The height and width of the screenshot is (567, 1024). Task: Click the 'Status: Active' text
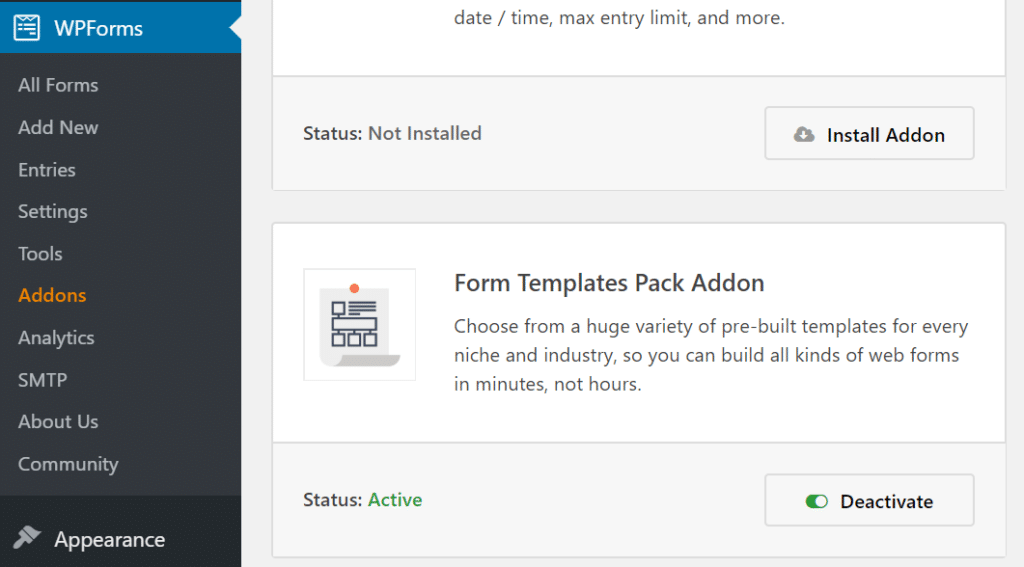point(362,500)
